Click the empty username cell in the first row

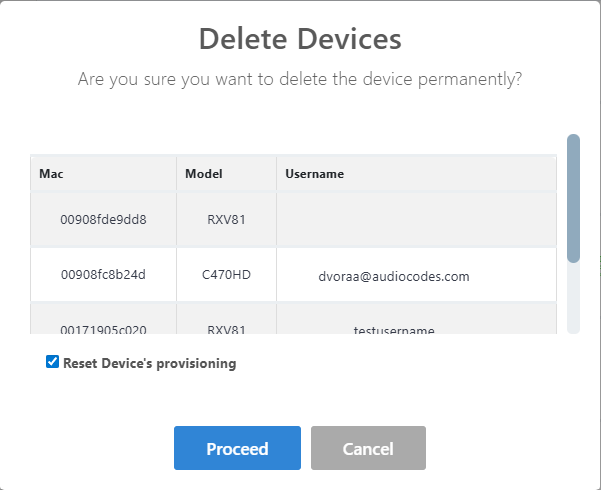pyautogui.click(x=416, y=220)
